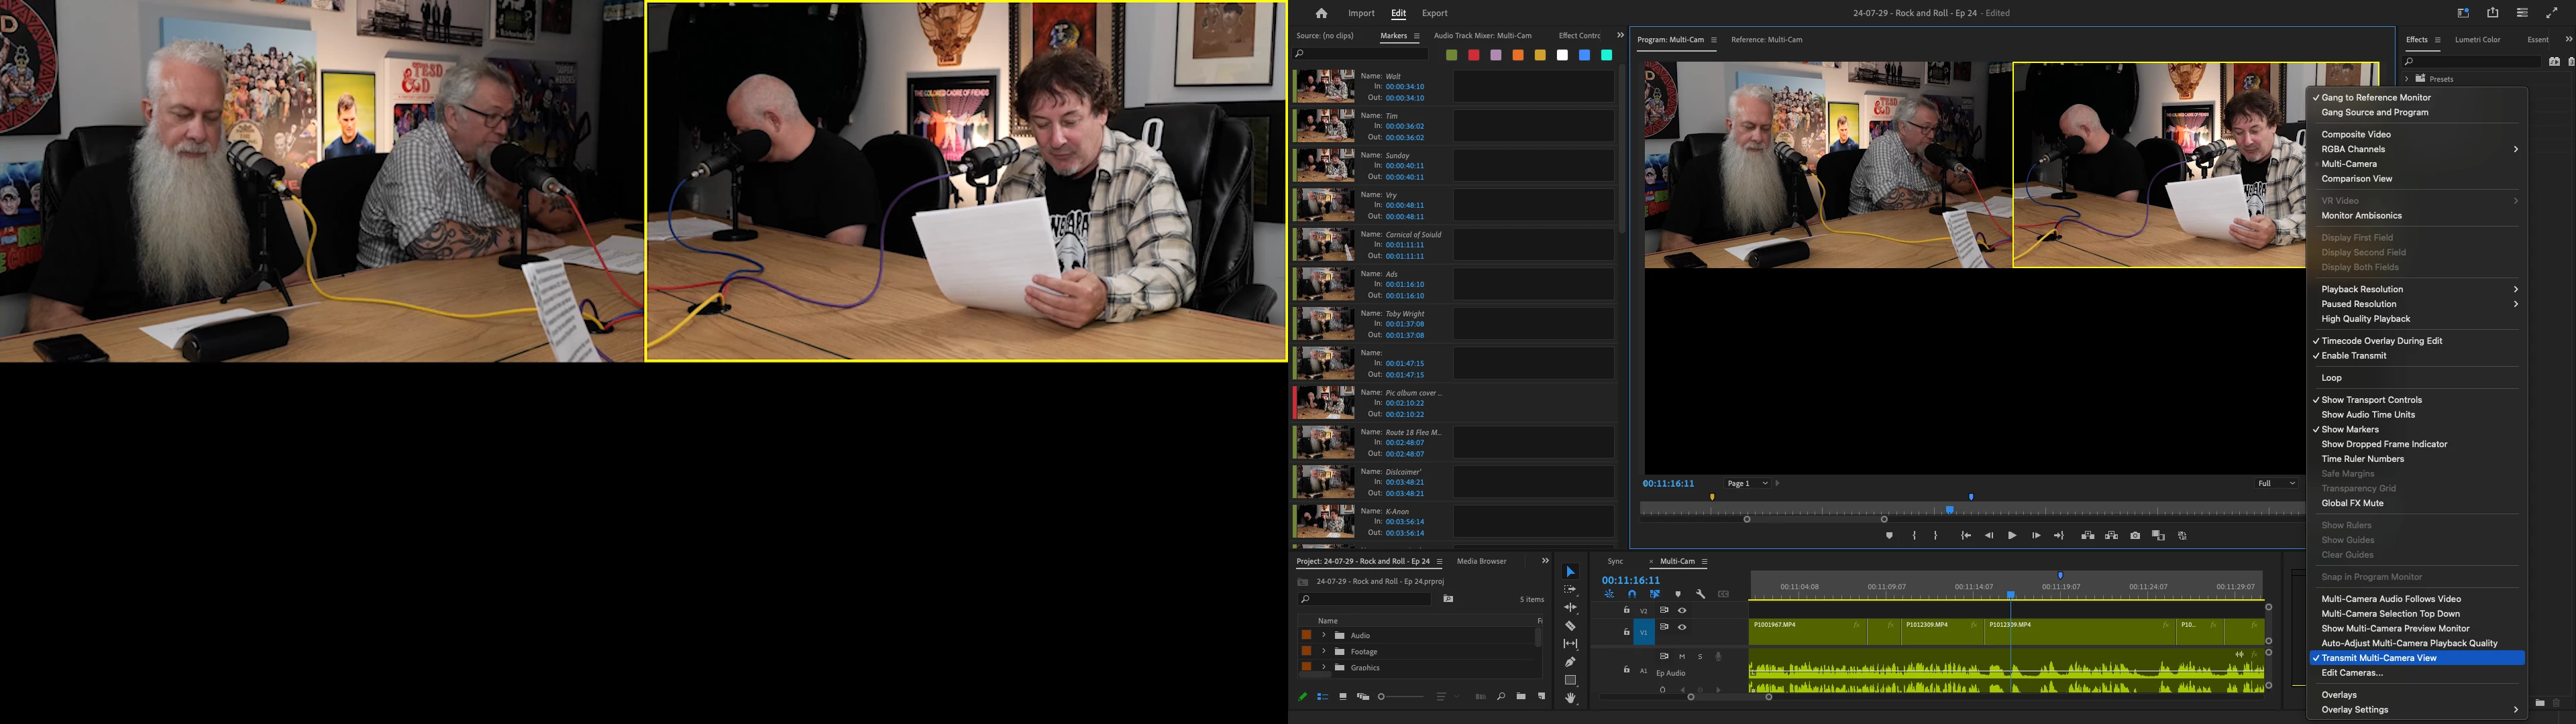Toggle timeline Snap magnet icon
This screenshot has height=724, width=2576.
1632,594
